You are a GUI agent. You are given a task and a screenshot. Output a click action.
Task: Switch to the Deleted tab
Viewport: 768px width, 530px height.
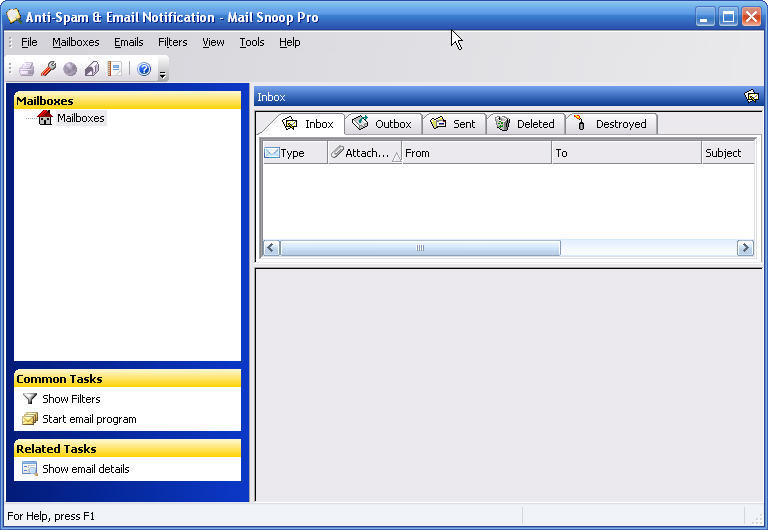[525, 123]
